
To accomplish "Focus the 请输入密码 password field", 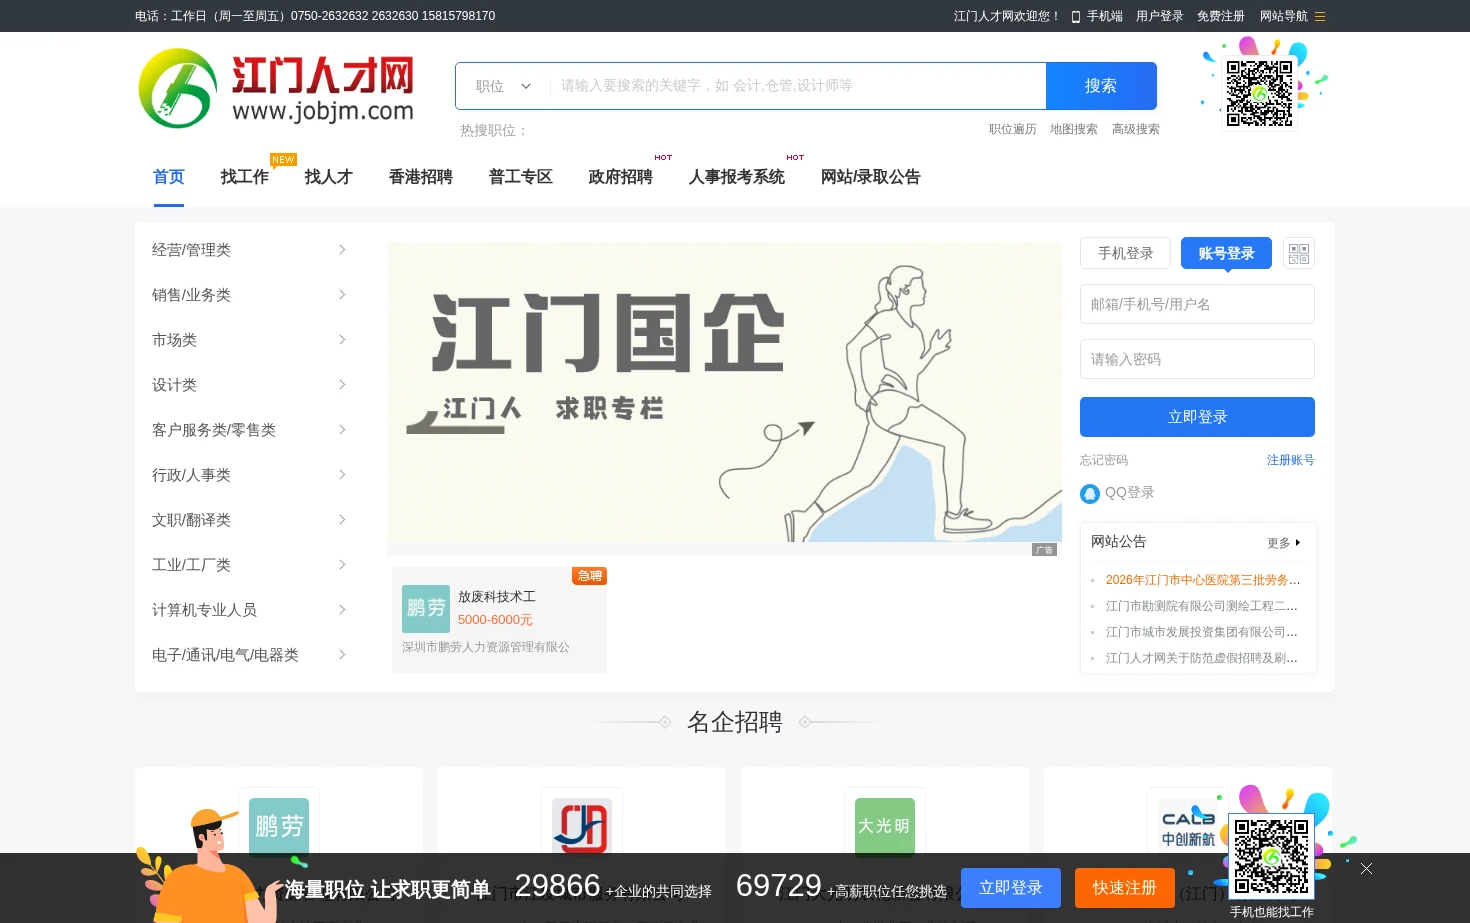I will pos(1197,359).
